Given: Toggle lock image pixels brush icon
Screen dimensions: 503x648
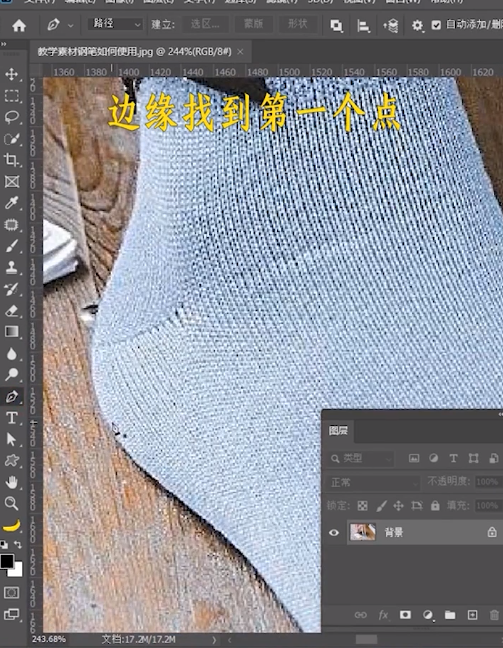Looking at the screenshot, I should (x=381, y=505).
